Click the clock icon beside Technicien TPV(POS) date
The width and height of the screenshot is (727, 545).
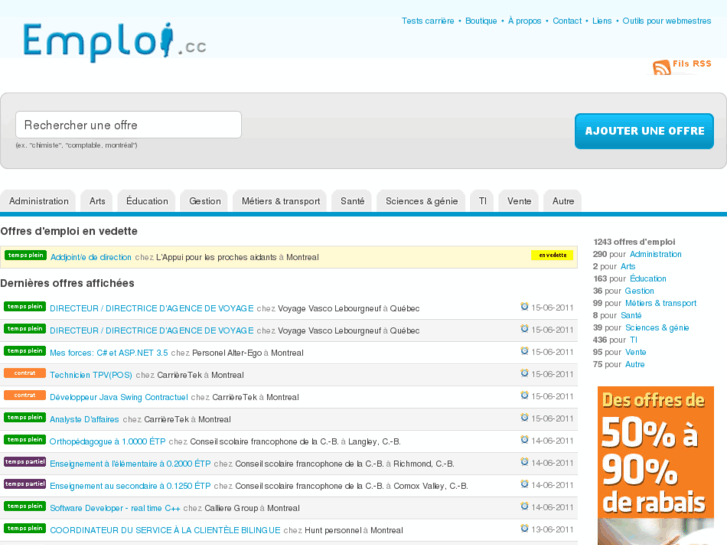click(524, 373)
